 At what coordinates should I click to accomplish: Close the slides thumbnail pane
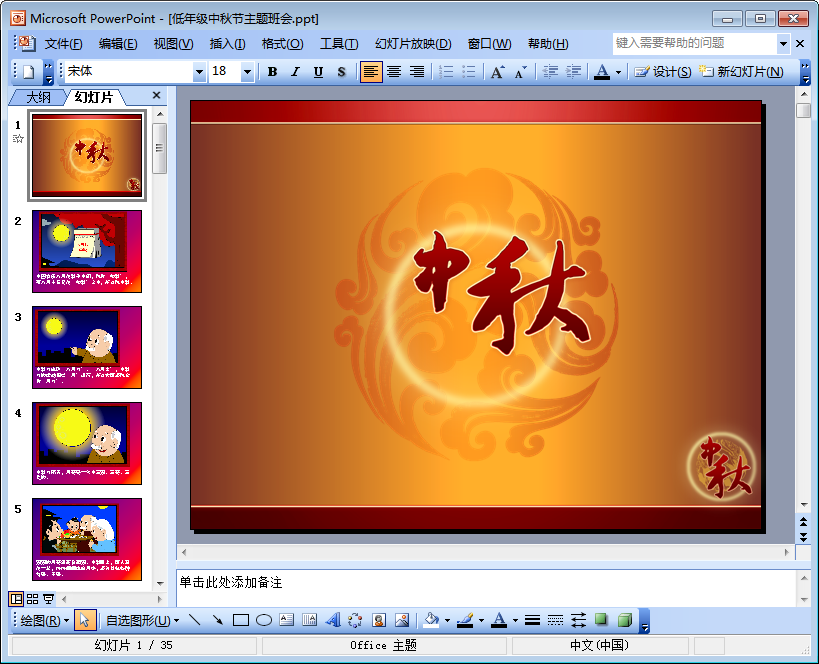click(x=156, y=95)
